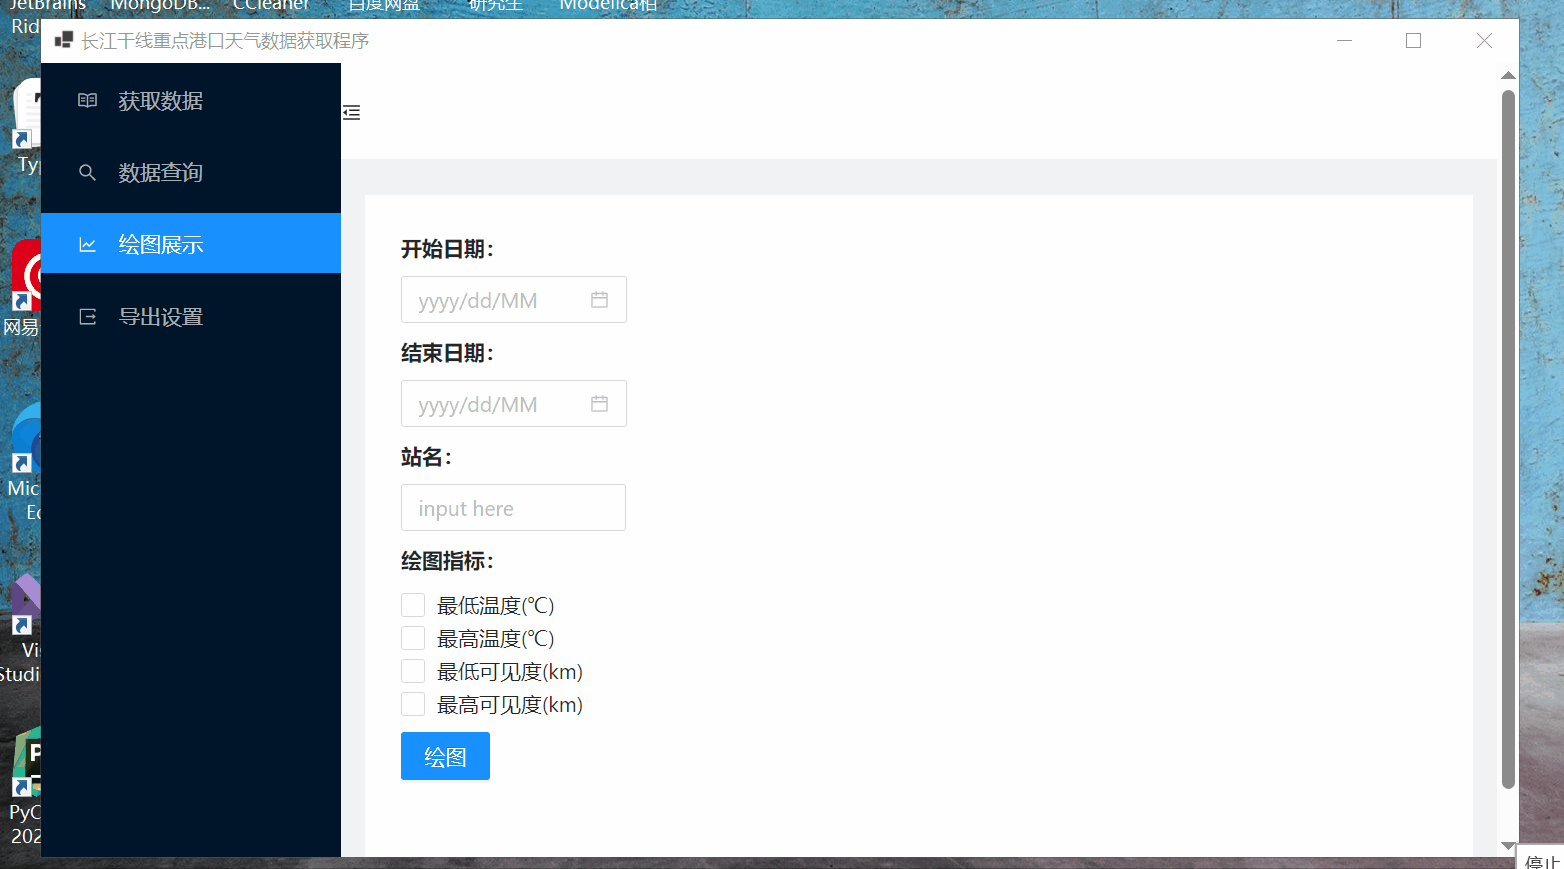
Task: Enable the 最低可见度(km) checkbox
Action: click(x=413, y=670)
